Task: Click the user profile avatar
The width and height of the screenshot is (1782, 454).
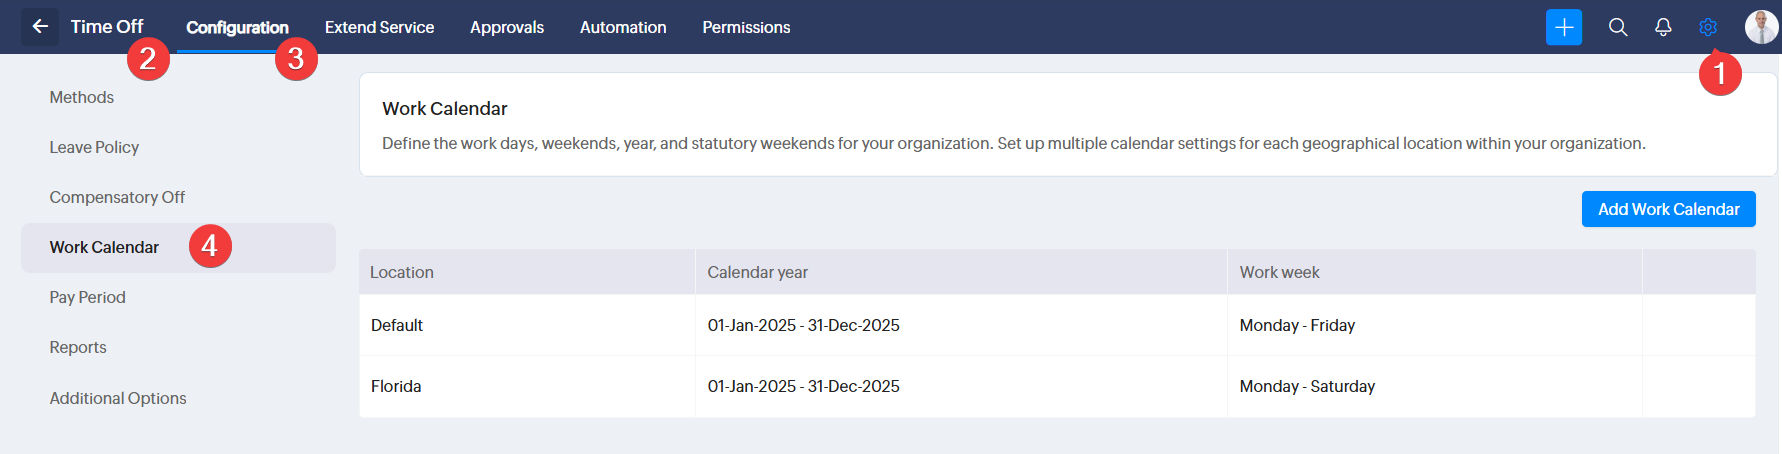Action: pos(1760,27)
